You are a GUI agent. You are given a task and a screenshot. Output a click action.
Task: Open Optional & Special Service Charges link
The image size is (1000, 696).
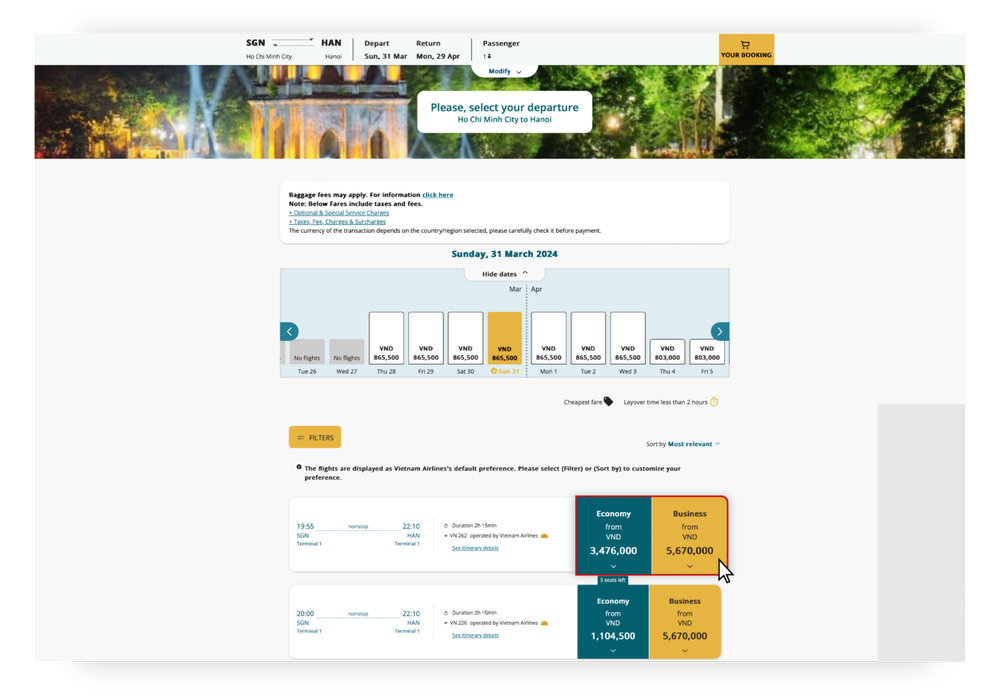pos(339,212)
